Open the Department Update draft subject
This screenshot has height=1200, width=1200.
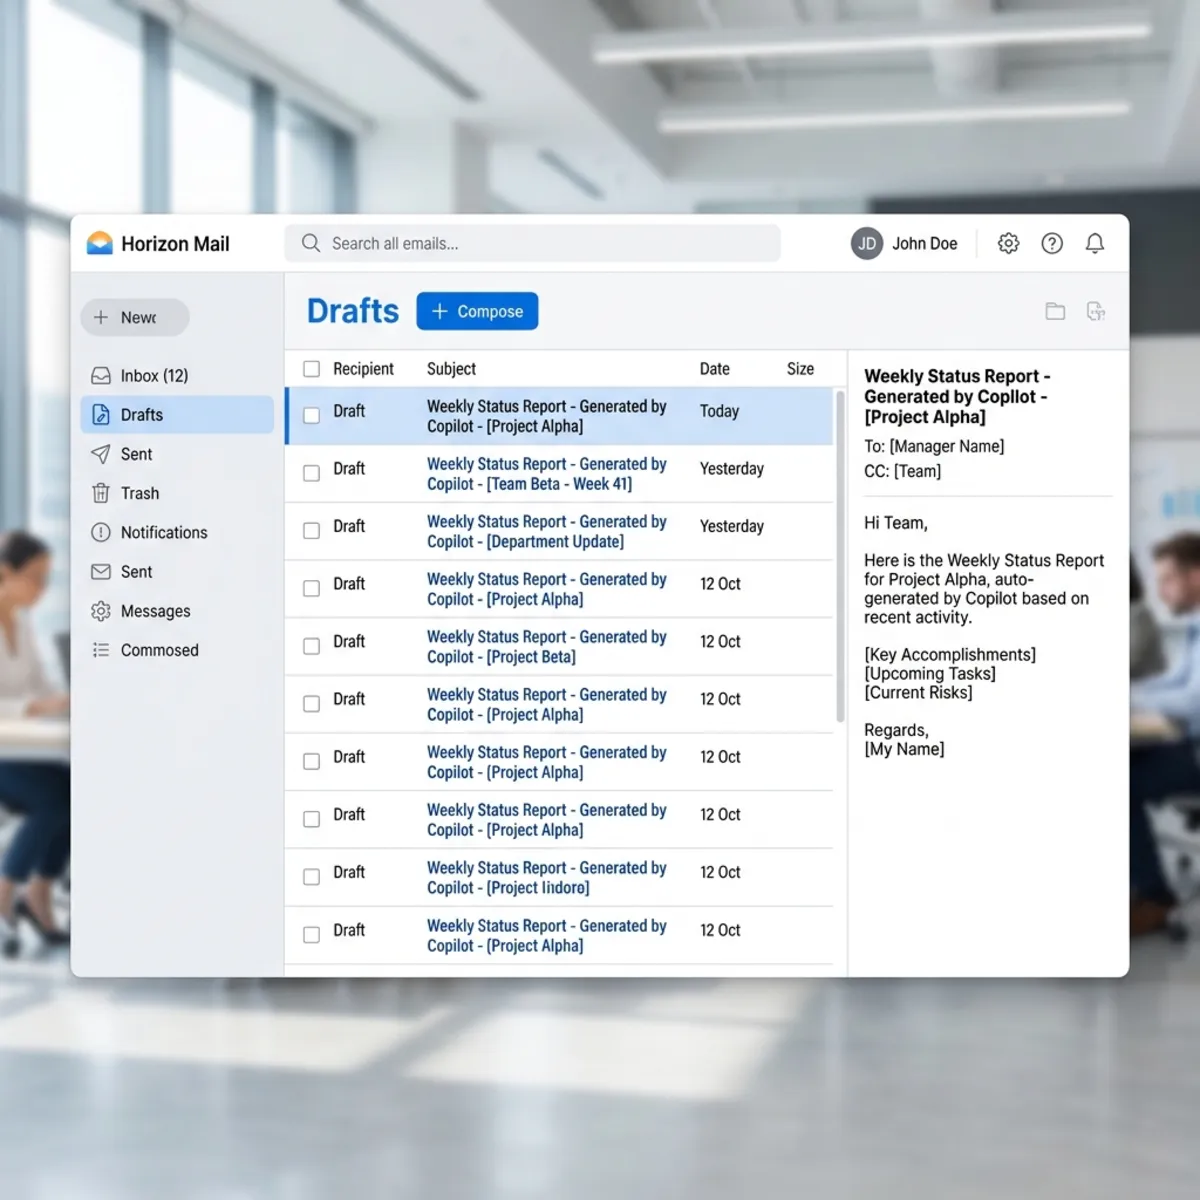point(546,532)
